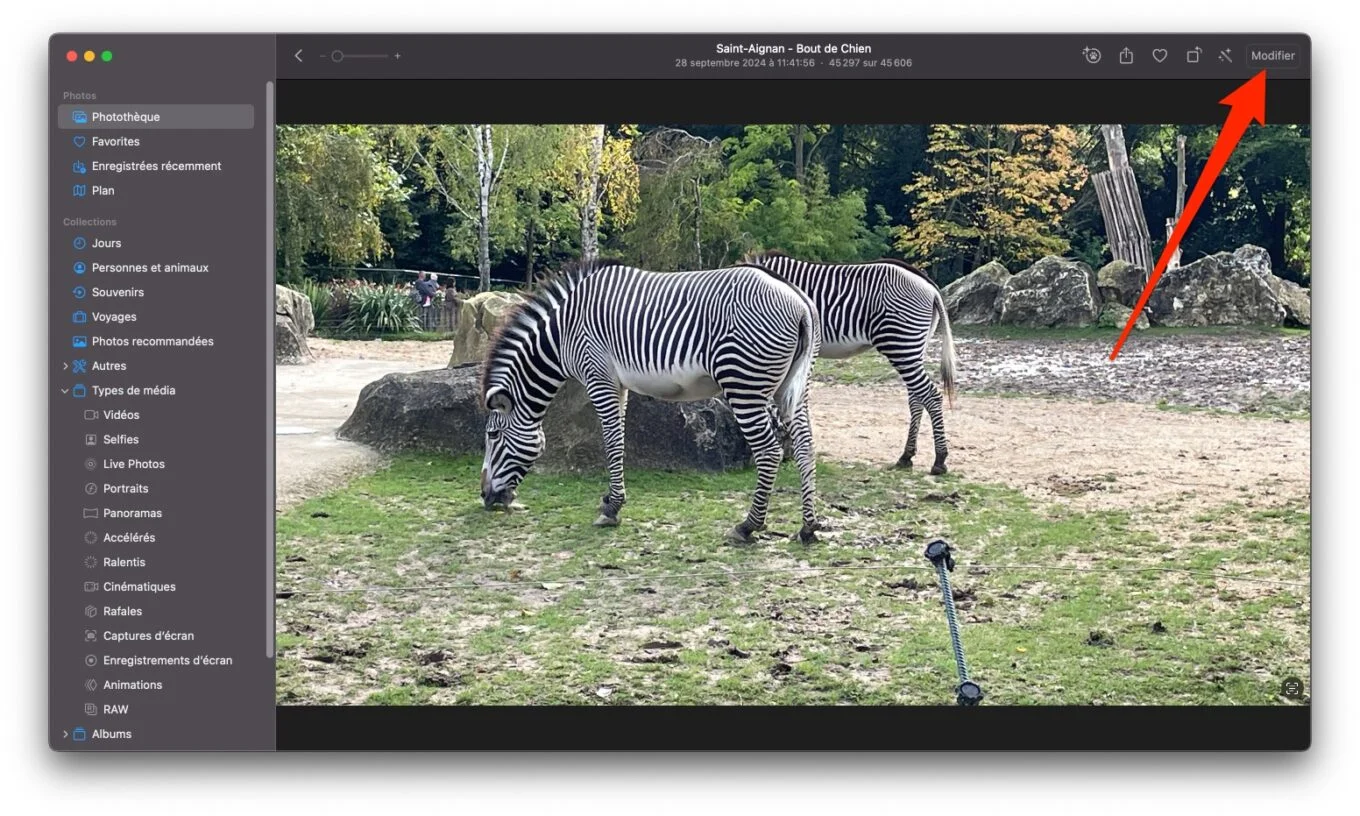Mark photo as favorite with heart icon

tap(1159, 56)
